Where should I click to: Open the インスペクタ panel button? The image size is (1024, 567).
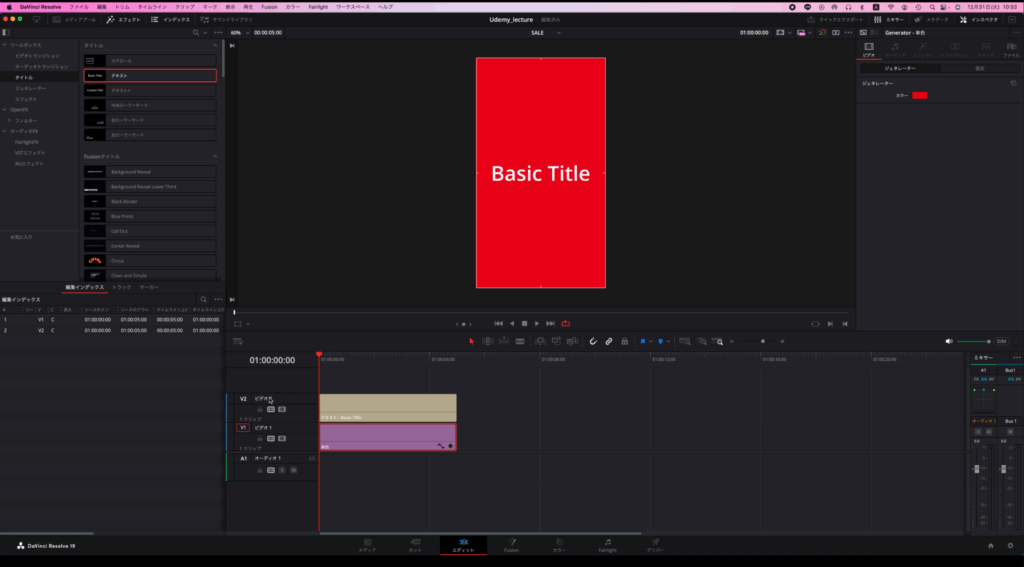[x=980, y=19]
